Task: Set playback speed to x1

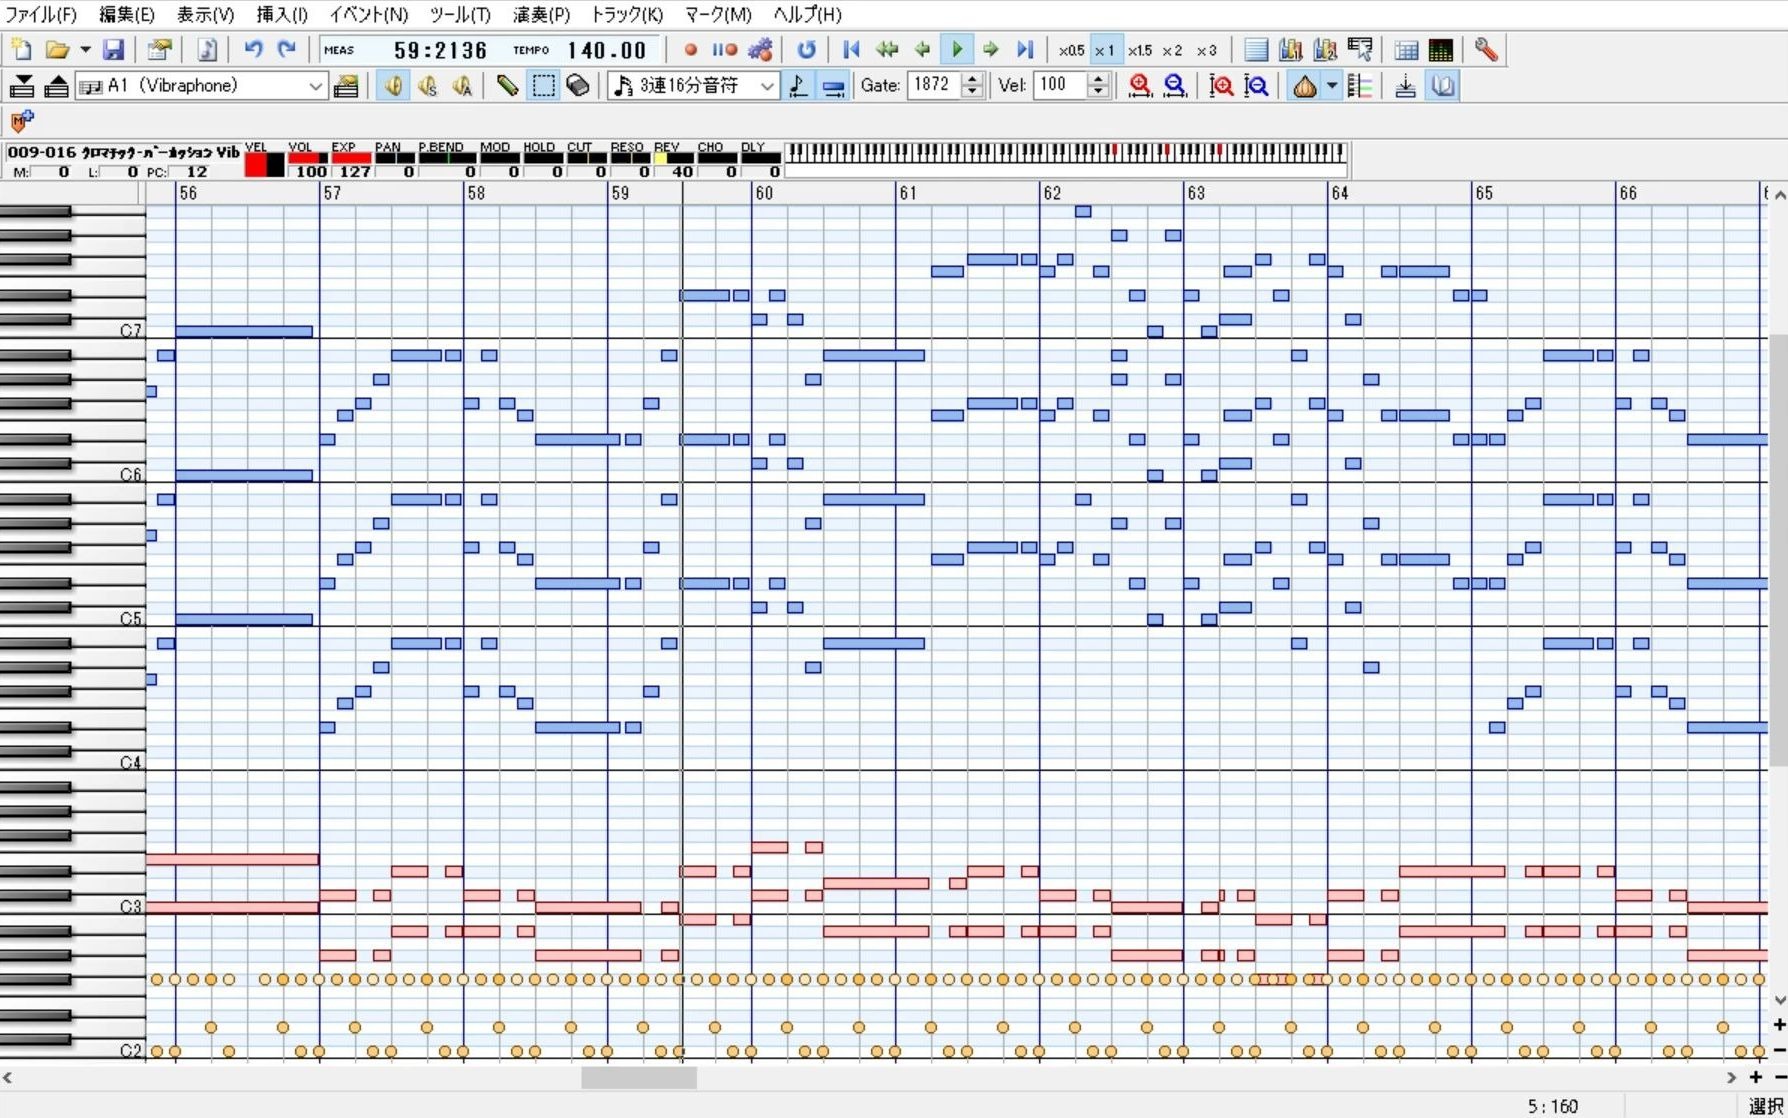Action: 1104,50
